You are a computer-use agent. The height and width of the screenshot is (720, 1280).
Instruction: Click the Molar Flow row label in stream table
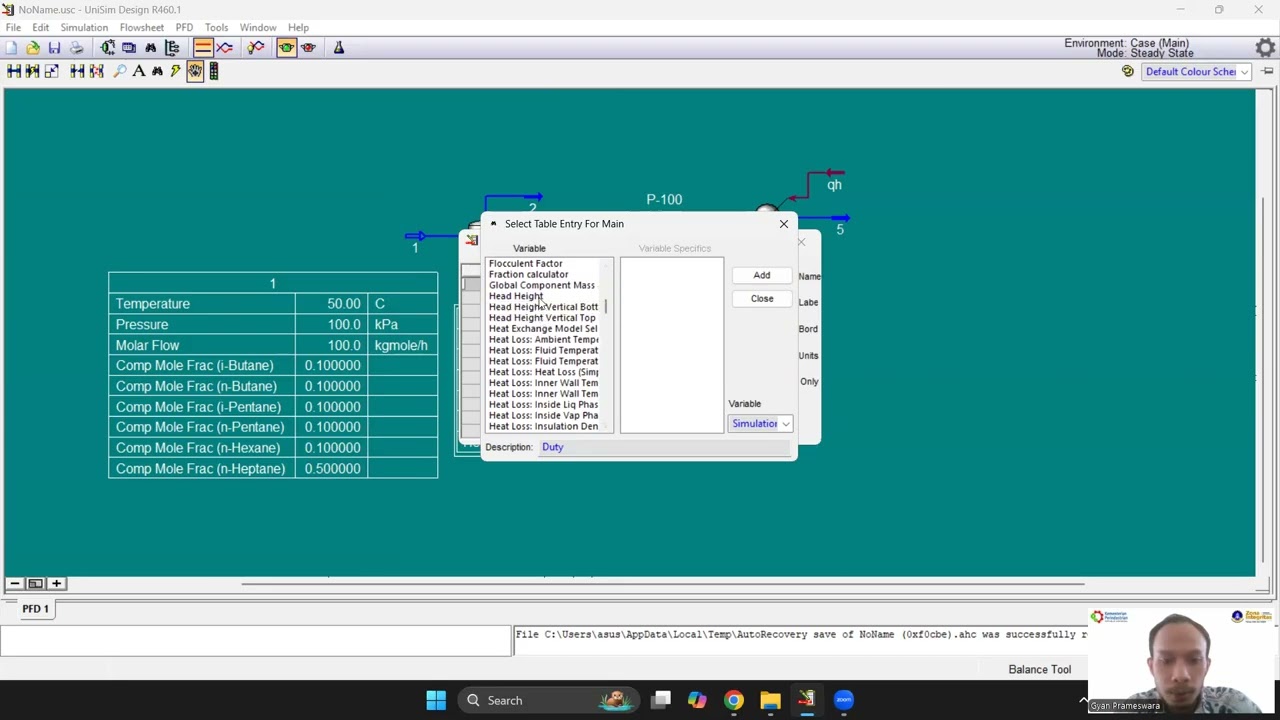coord(147,345)
